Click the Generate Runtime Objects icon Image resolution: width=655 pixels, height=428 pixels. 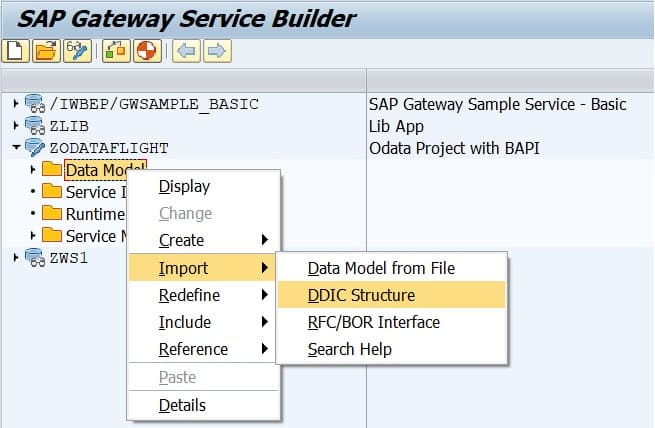click(x=145, y=50)
